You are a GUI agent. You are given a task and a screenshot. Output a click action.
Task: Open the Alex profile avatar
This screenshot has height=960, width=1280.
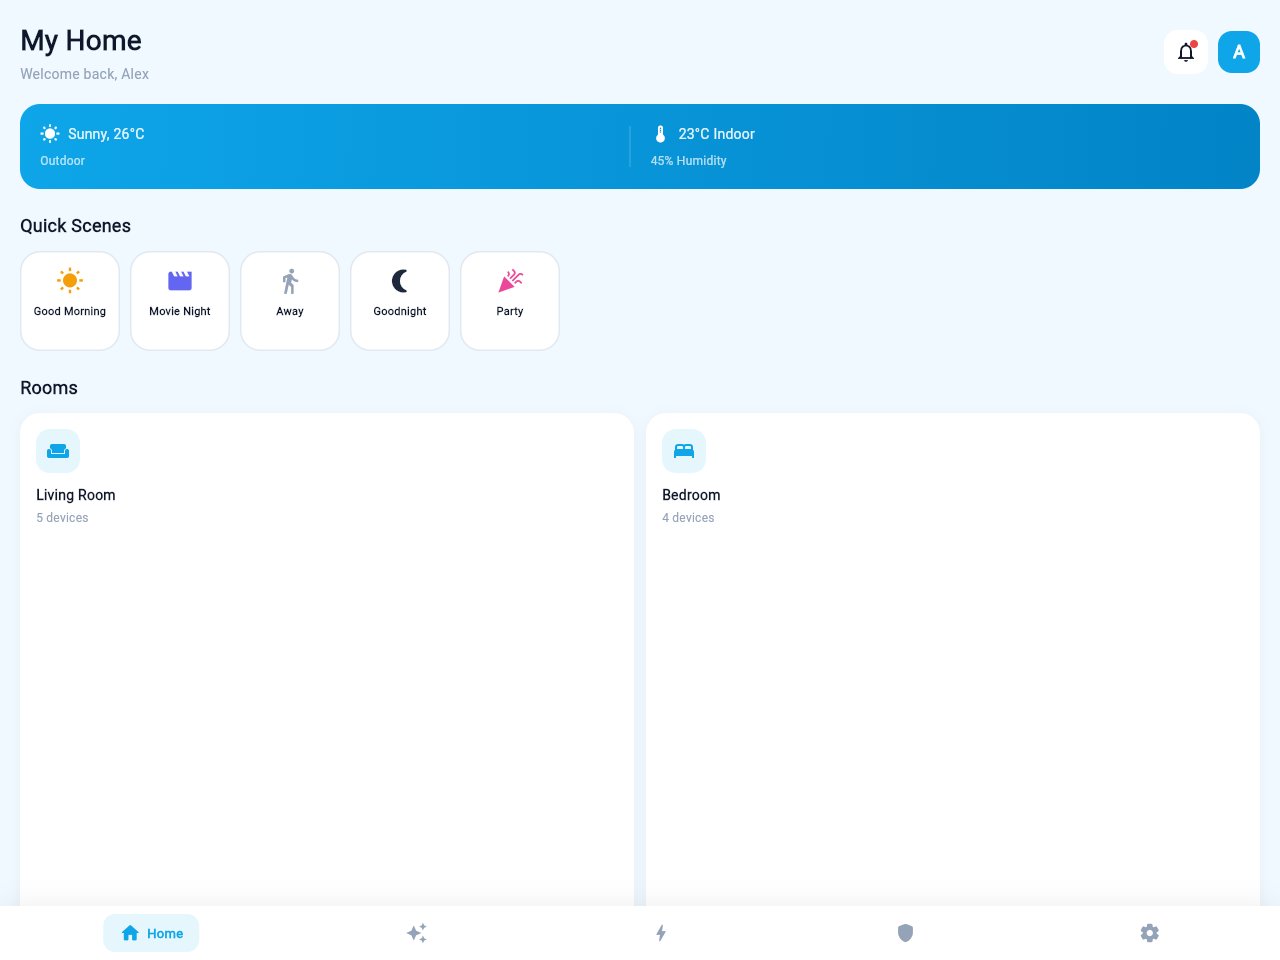pos(1239,52)
